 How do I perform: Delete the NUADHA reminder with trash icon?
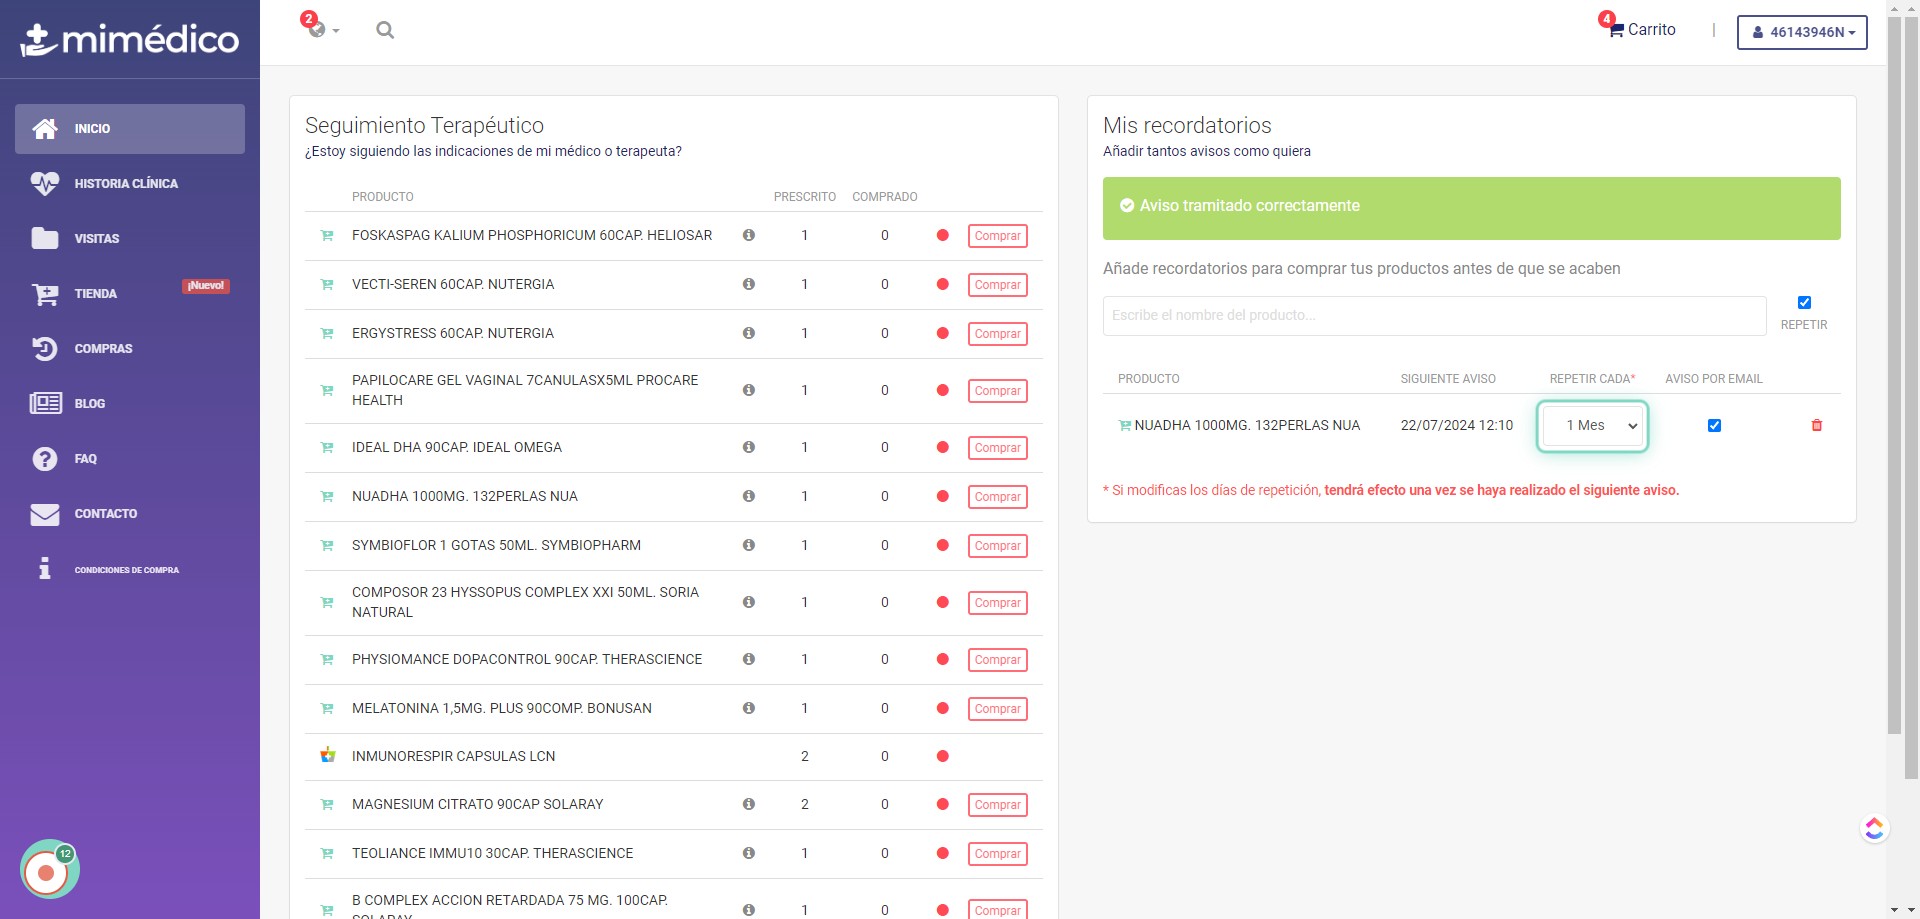point(1817,426)
